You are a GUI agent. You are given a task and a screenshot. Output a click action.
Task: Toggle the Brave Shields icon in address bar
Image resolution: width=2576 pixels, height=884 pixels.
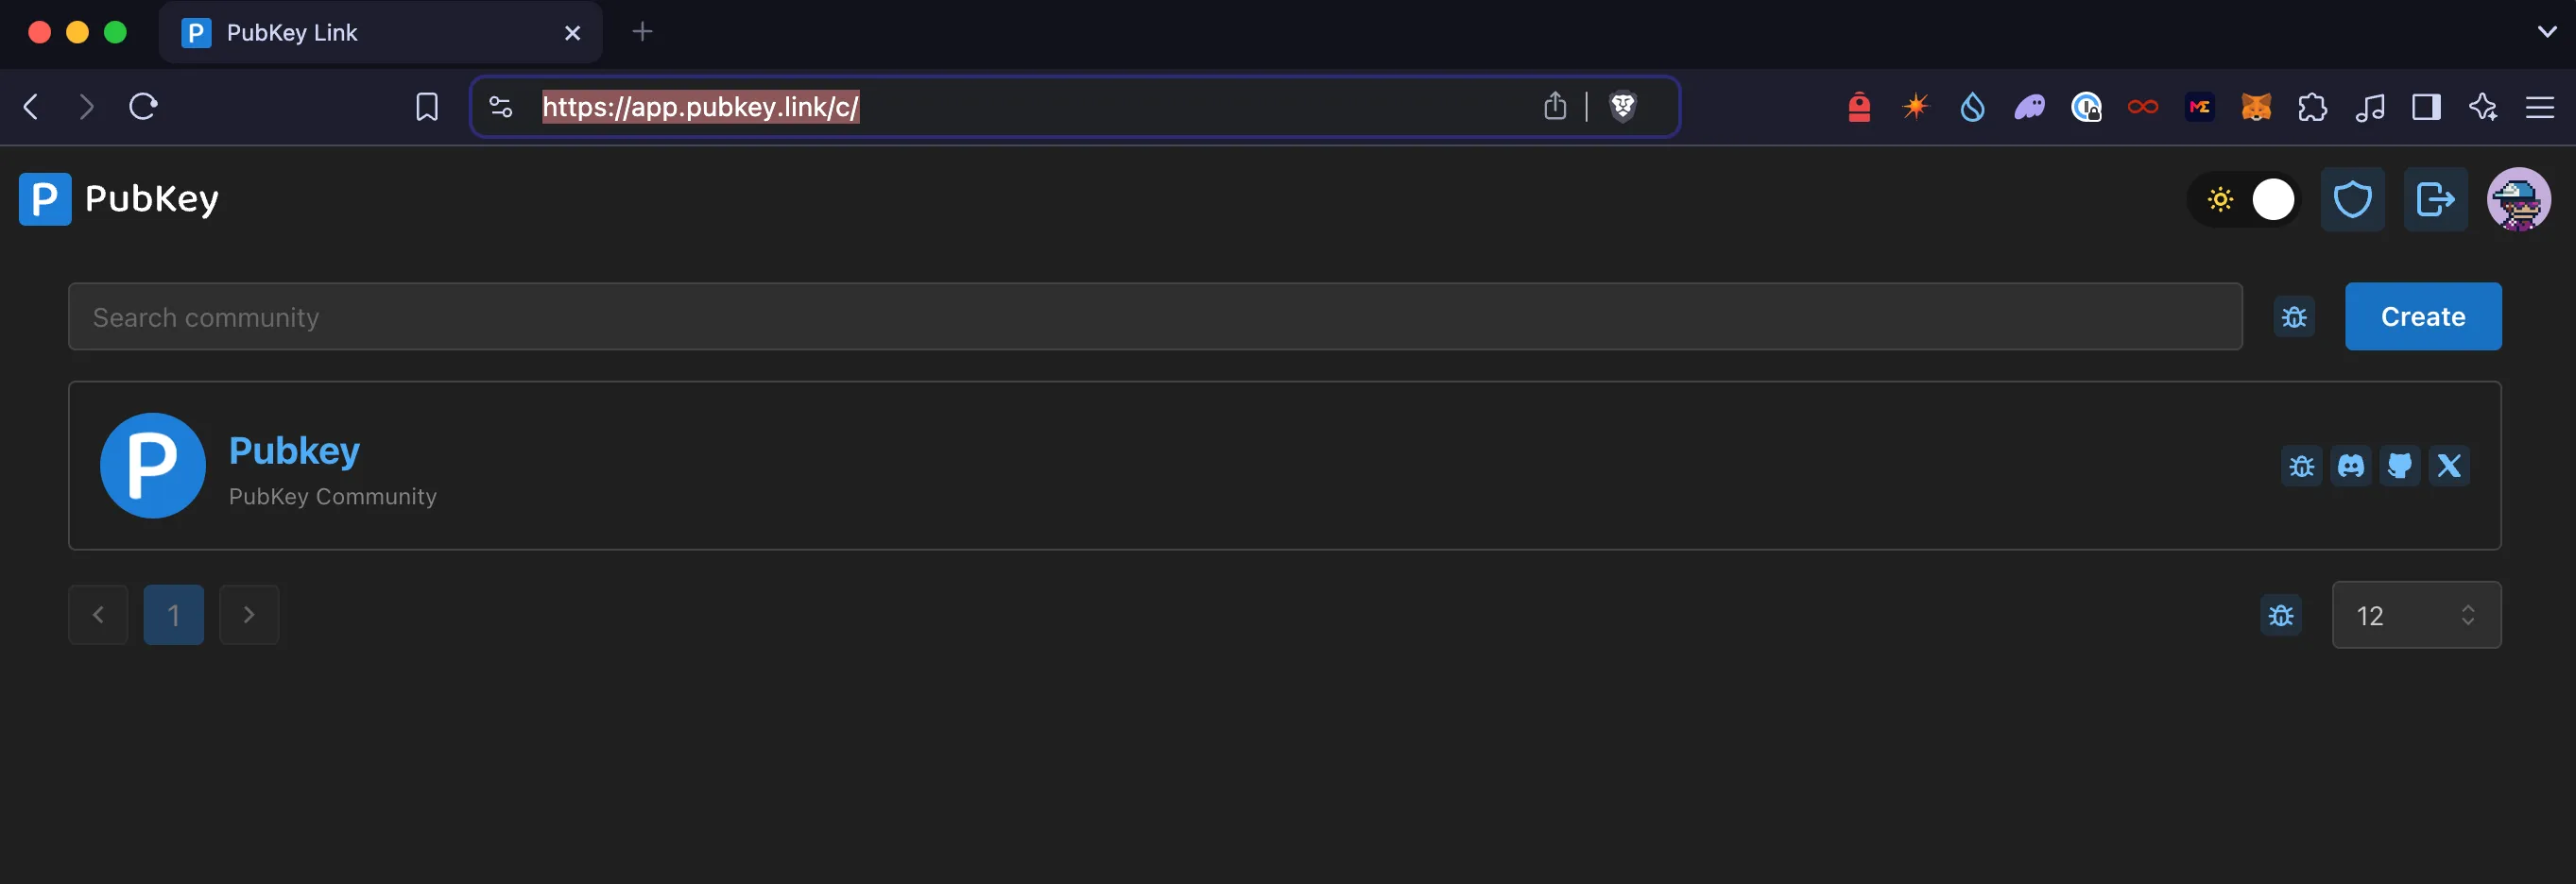pyautogui.click(x=1623, y=106)
